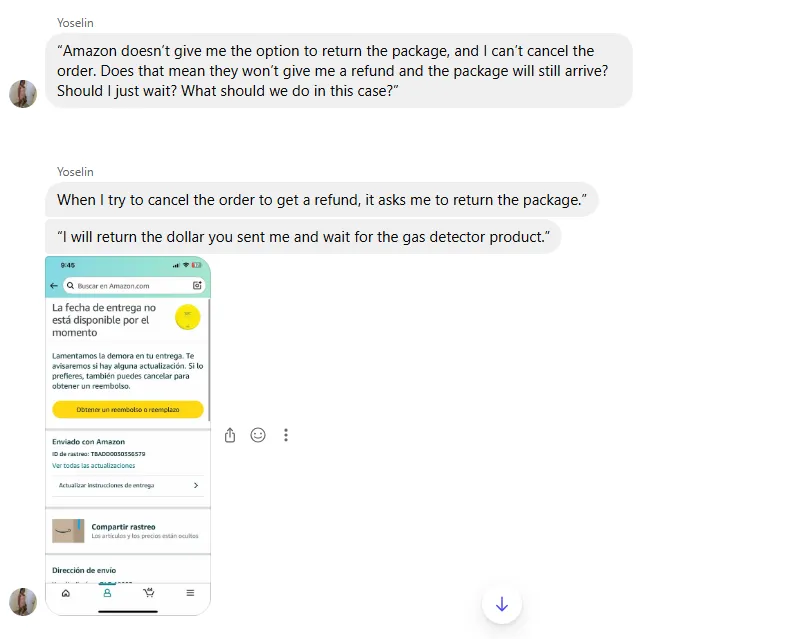Open the Amazon hamburger menu icon
Image resolution: width=805 pixels, height=639 pixels.
click(x=190, y=593)
